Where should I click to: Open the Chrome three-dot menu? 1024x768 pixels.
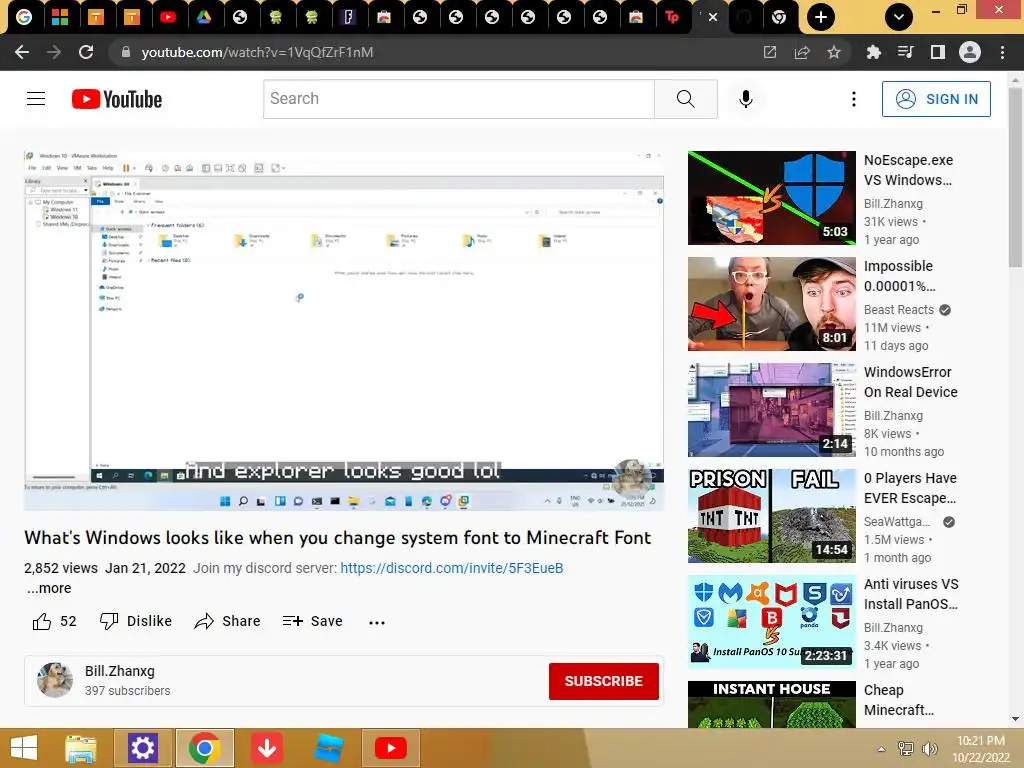tap(1002, 52)
